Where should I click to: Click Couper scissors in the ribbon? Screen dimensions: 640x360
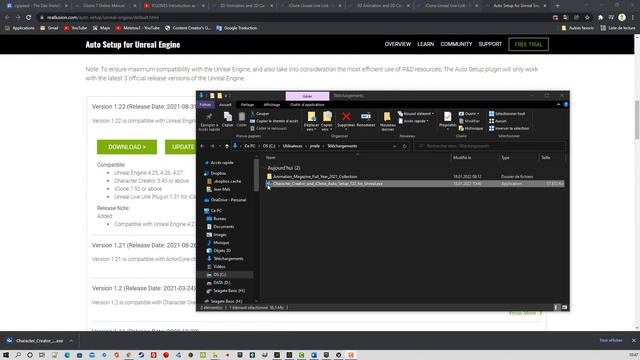tap(260, 113)
